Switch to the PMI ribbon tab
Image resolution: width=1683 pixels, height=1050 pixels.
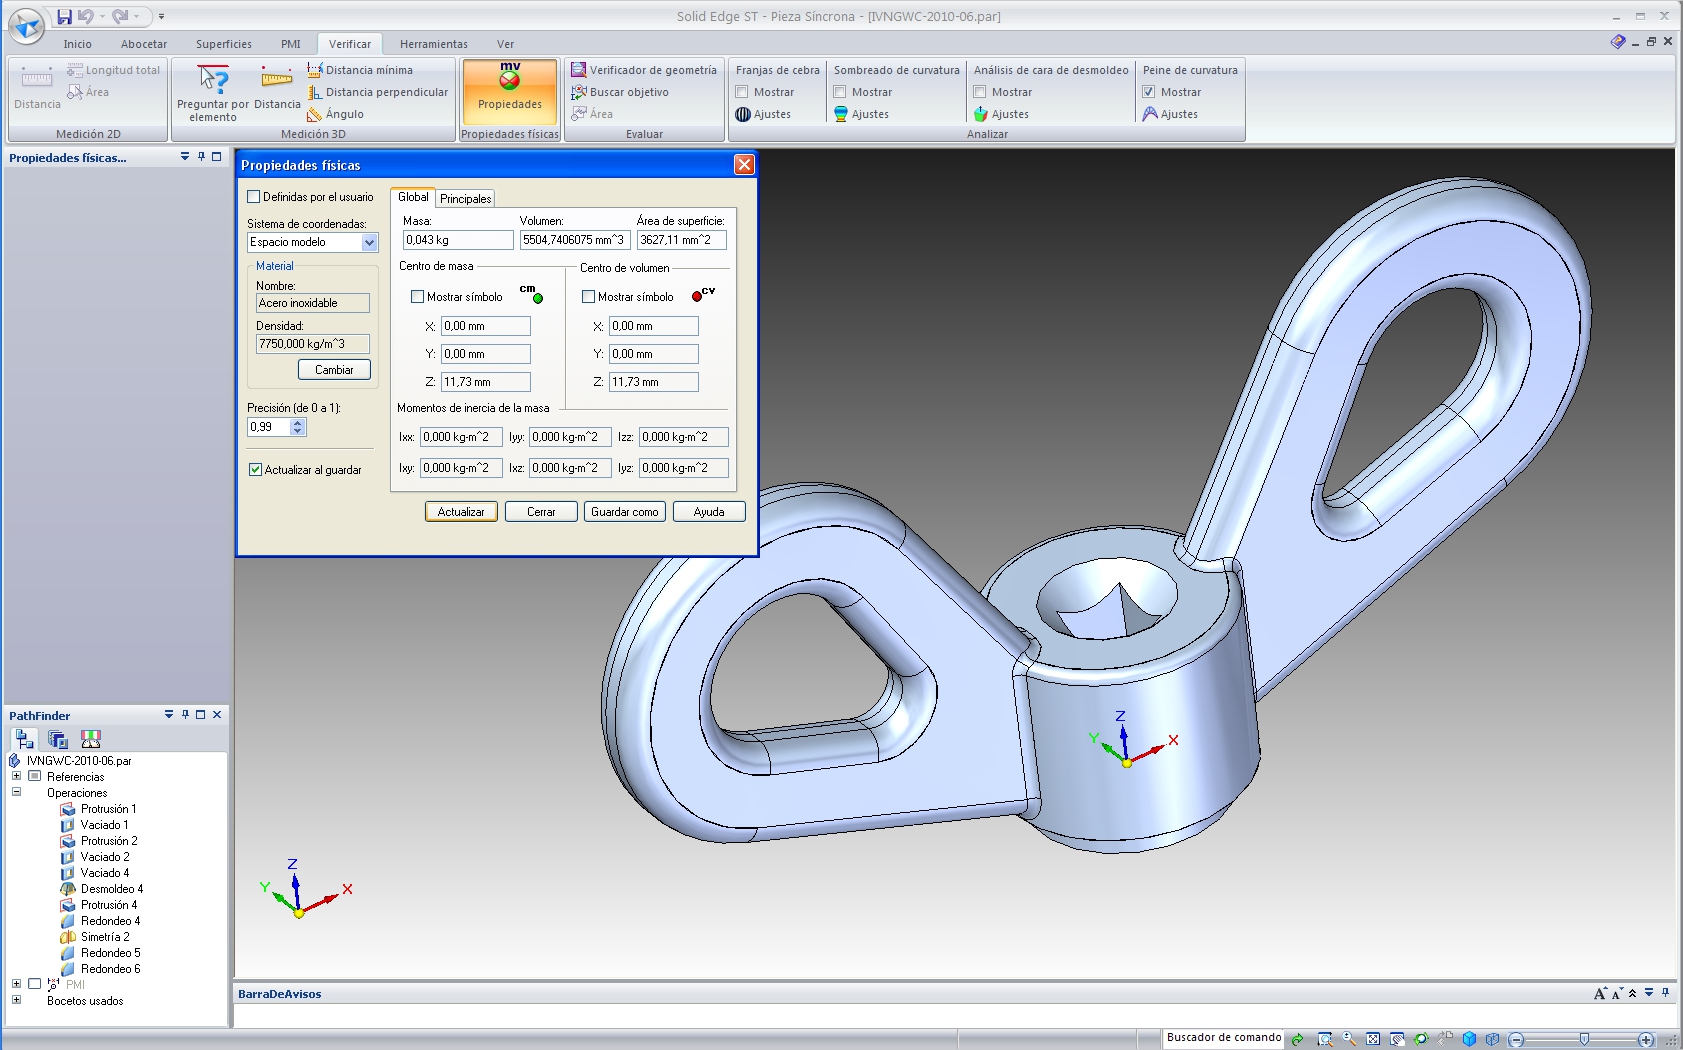(290, 44)
